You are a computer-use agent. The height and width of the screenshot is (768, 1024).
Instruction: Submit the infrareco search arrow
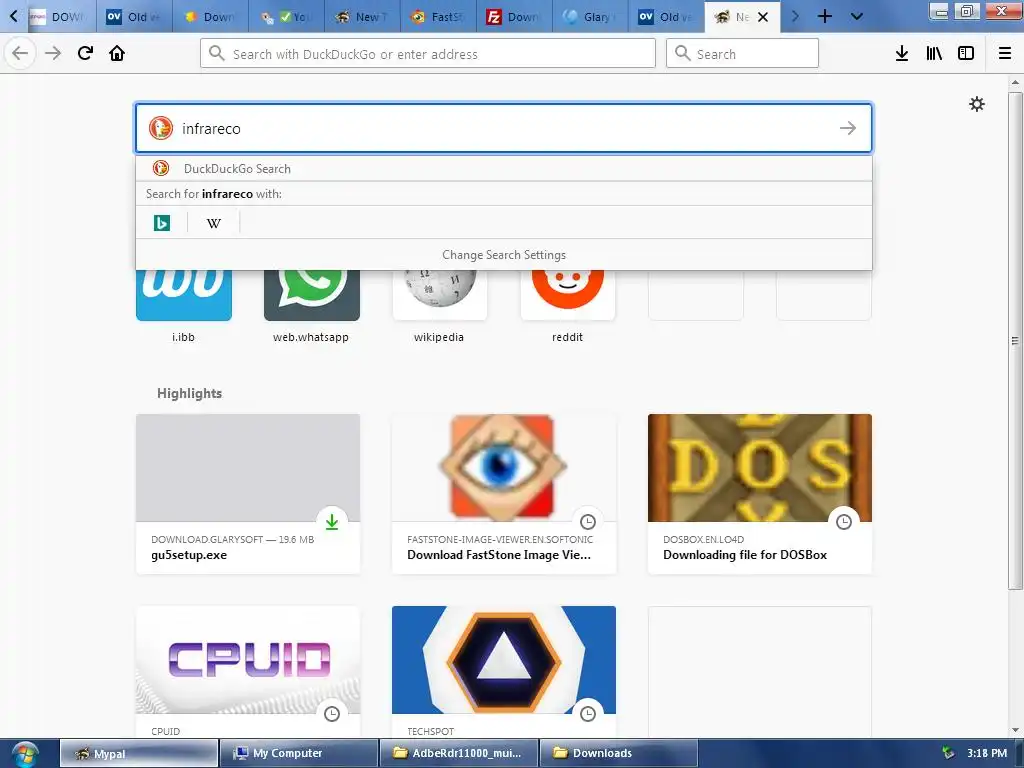point(848,128)
